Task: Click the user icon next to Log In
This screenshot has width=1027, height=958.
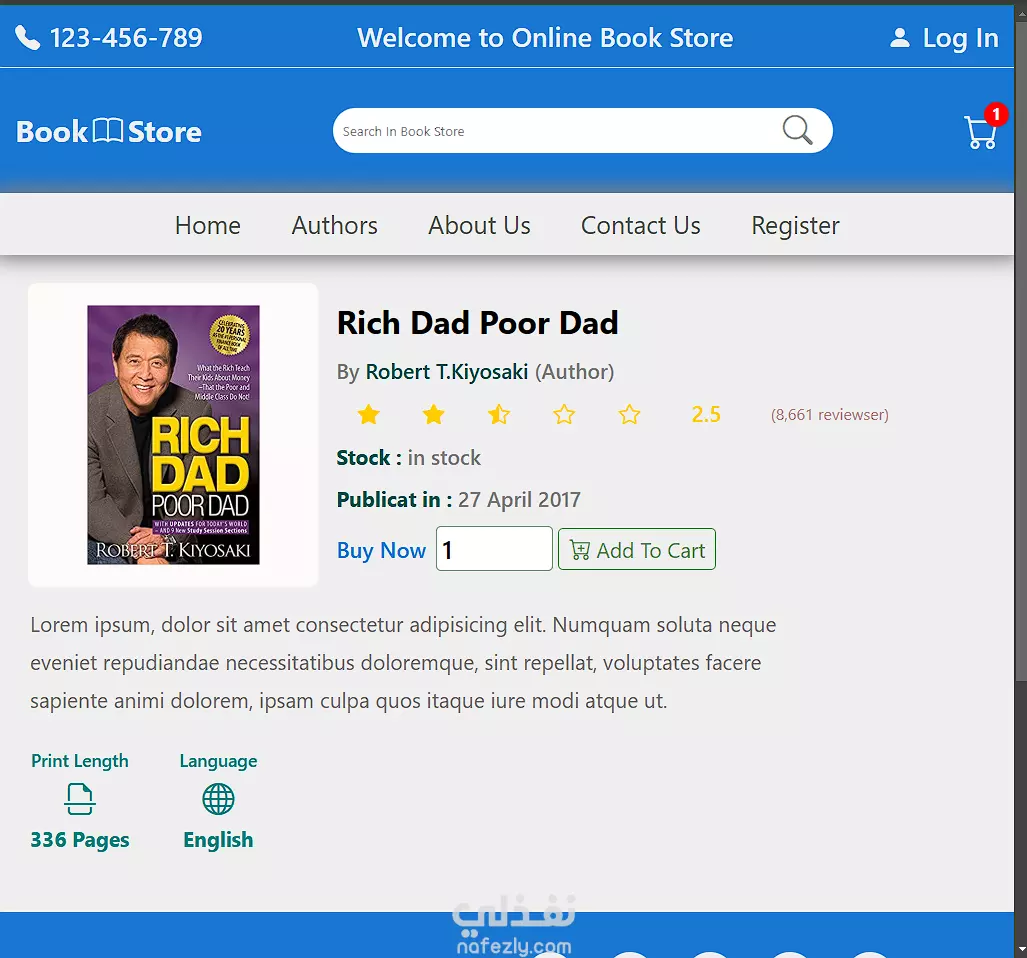Action: pos(900,37)
